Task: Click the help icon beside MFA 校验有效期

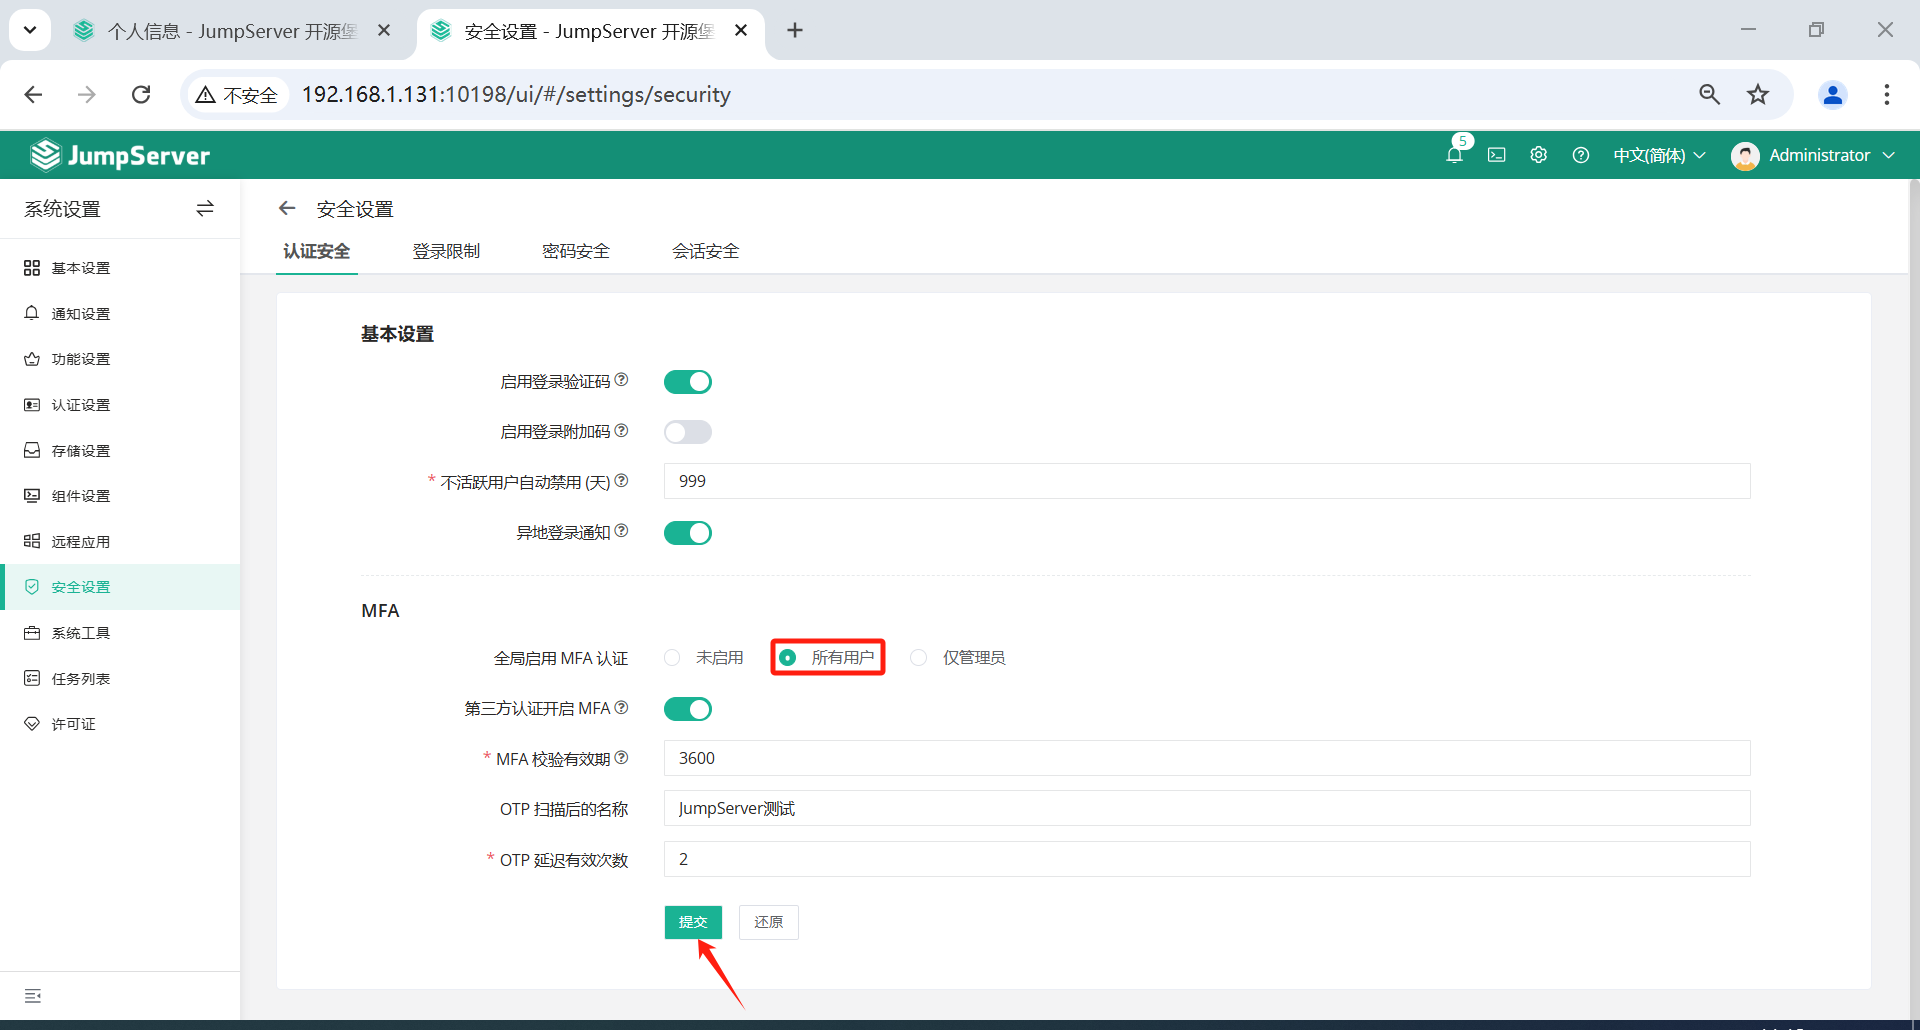Action: click(x=621, y=758)
